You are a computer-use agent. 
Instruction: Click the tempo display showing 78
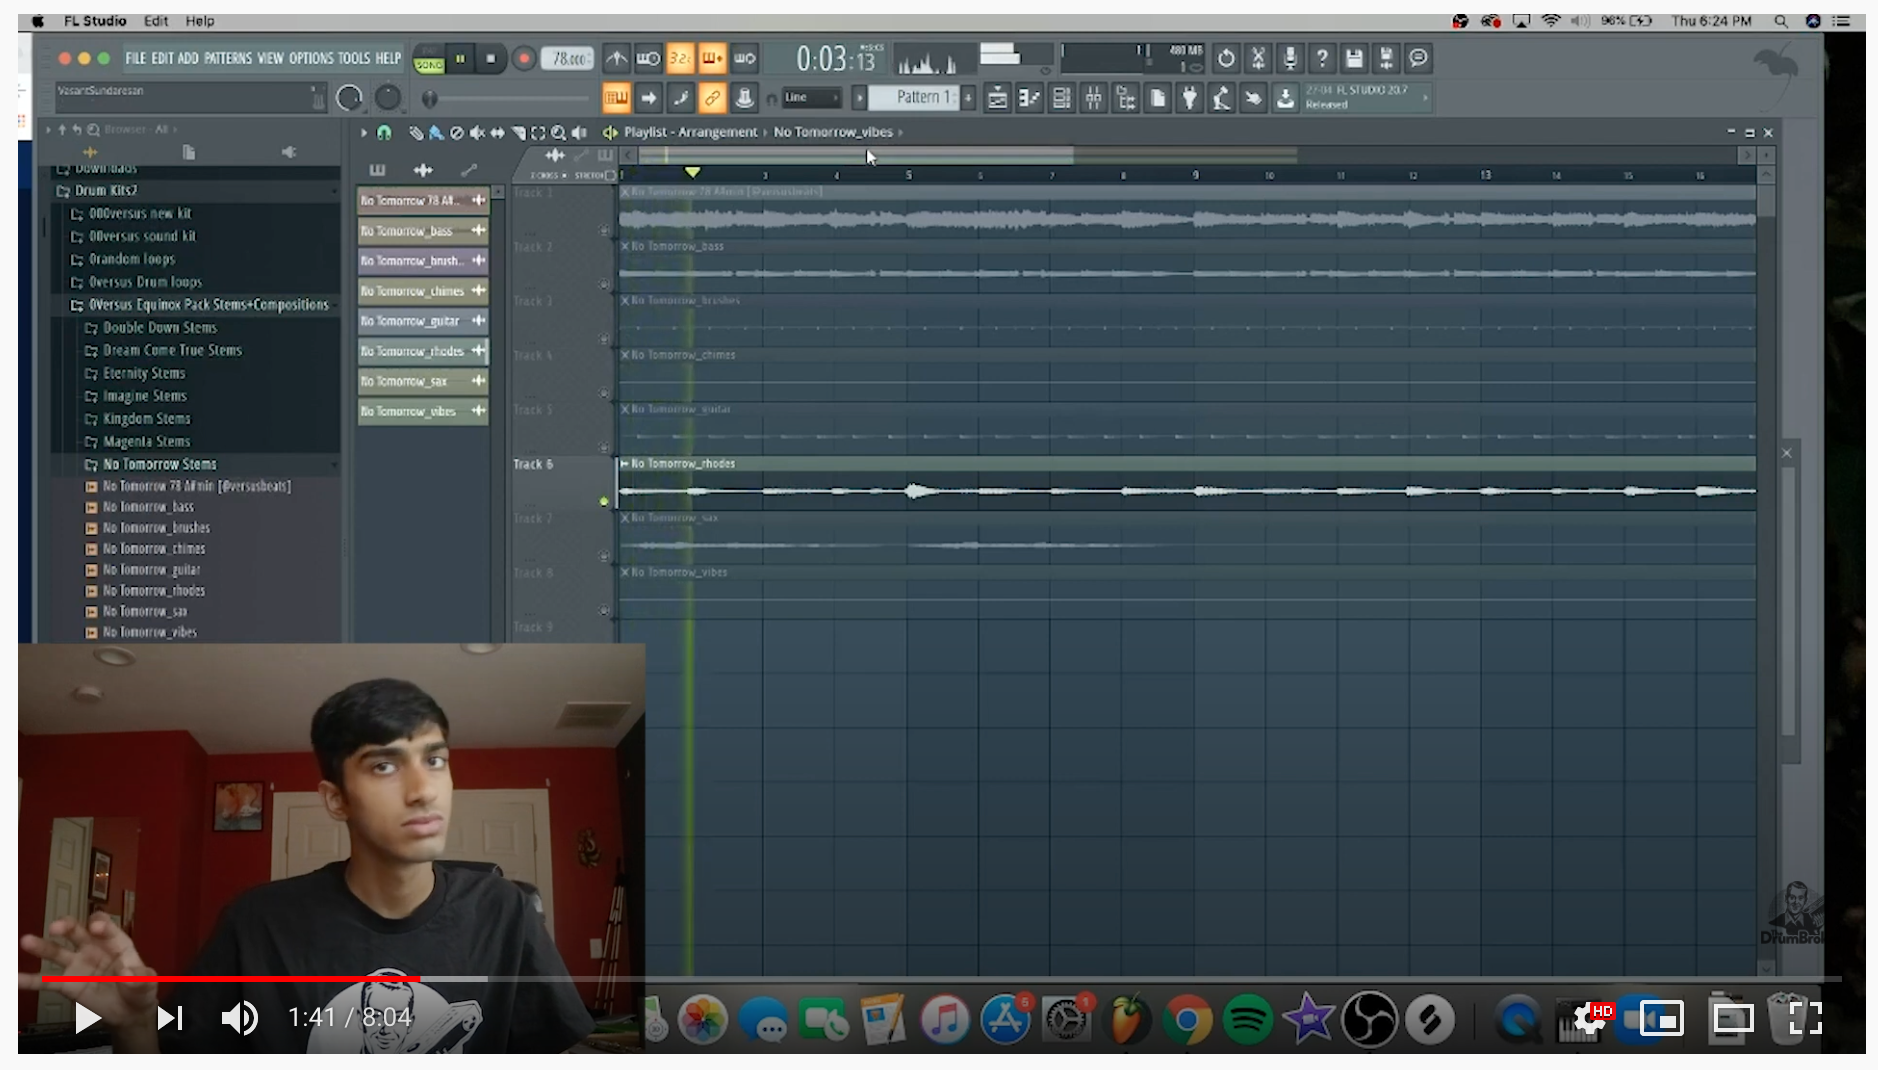coord(568,59)
